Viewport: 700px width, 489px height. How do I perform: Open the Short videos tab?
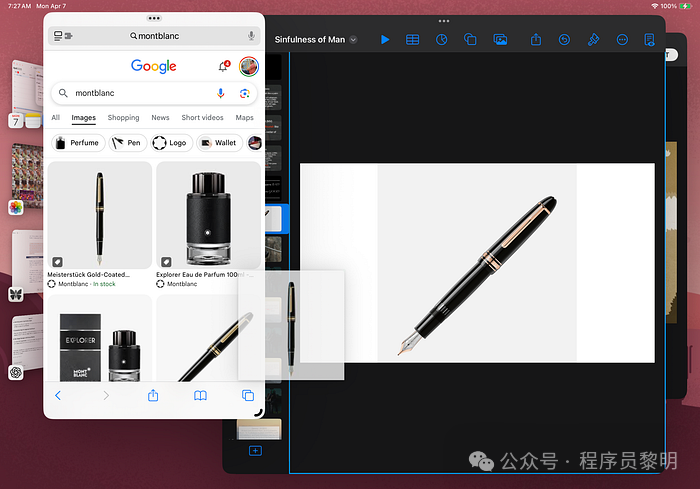click(202, 117)
